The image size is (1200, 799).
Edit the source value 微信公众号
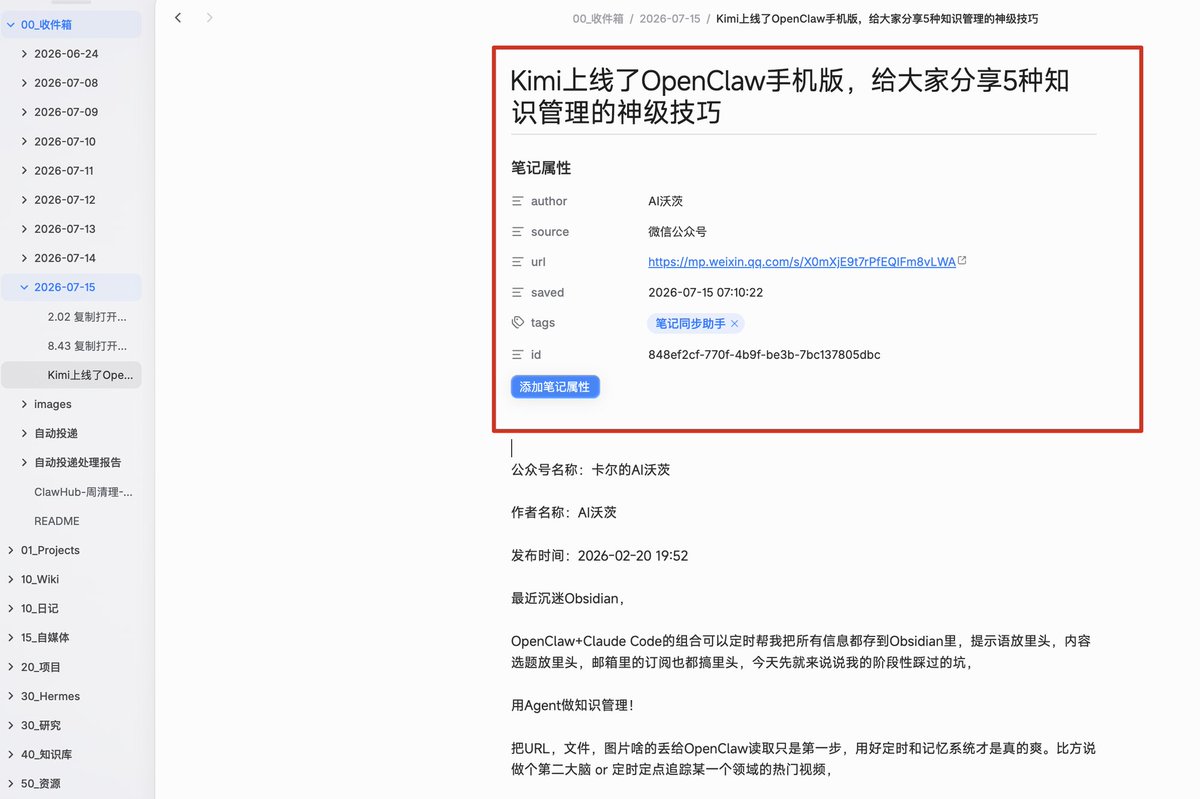[x=677, y=231]
